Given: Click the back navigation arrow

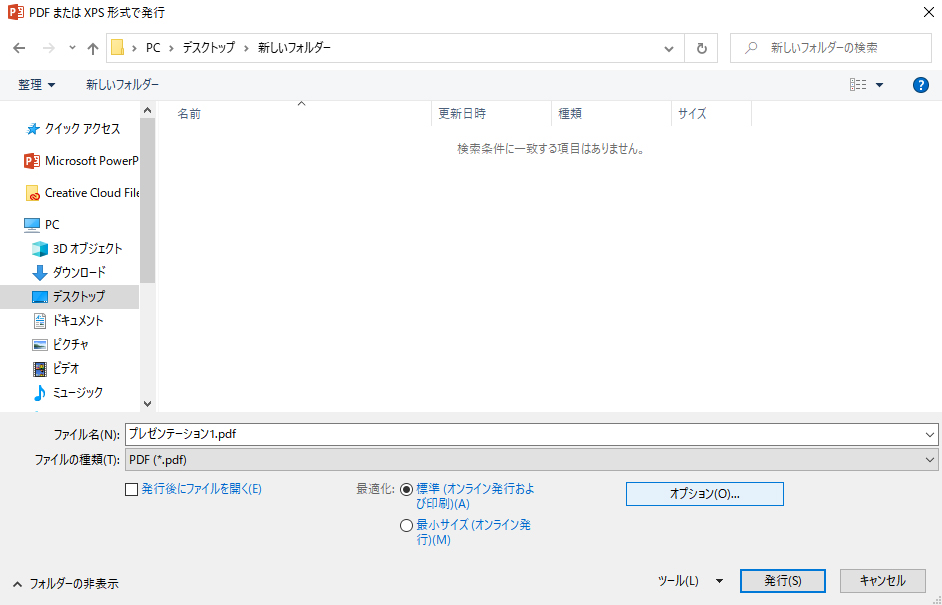Looking at the screenshot, I should coord(19,48).
